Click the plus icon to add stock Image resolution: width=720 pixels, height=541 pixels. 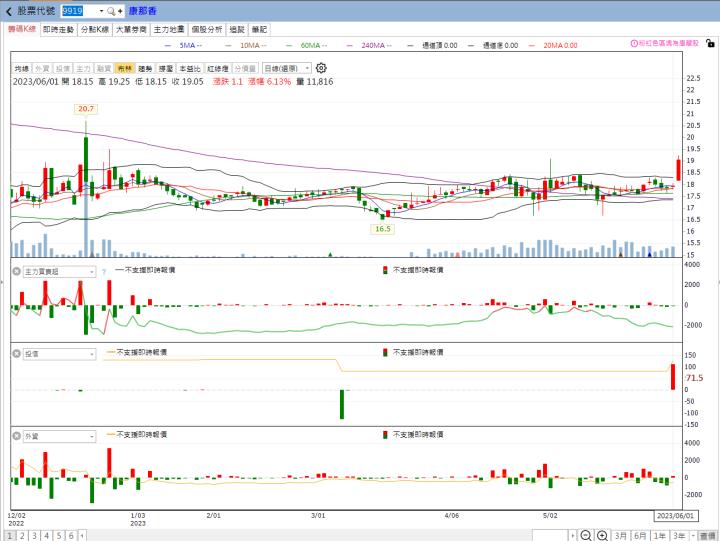coord(120,11)
